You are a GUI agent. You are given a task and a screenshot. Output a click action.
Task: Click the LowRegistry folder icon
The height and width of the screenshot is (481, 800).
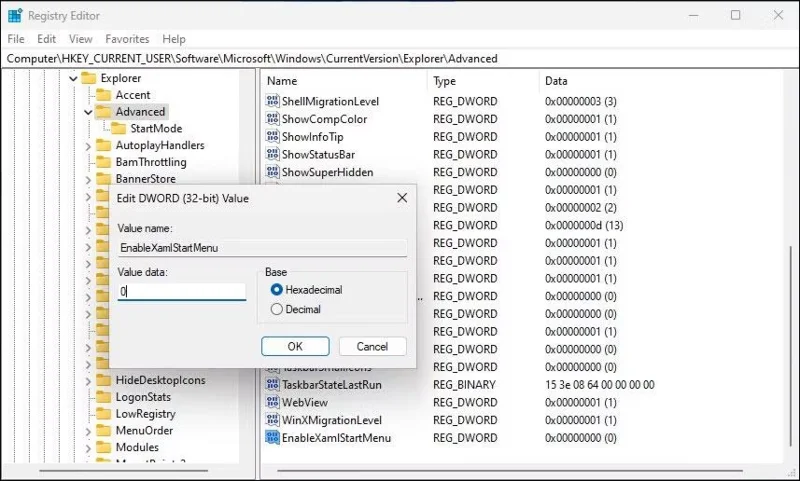(x=104, y=414)
